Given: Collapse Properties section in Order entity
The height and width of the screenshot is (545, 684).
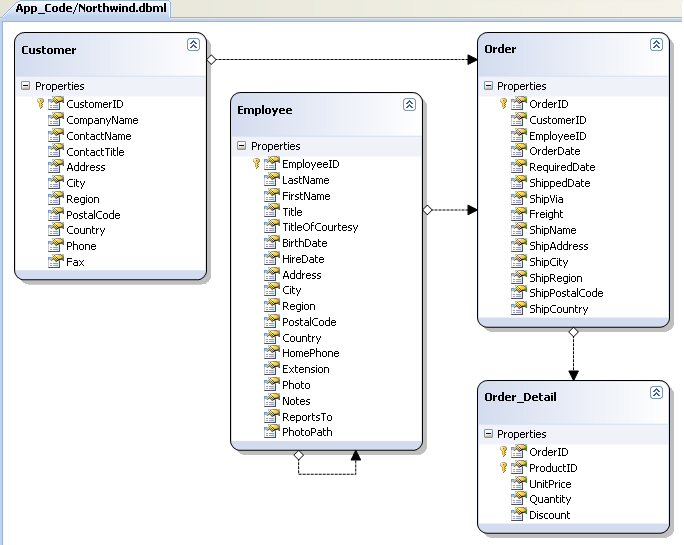Looking at the screenshot, I should 488,87.
